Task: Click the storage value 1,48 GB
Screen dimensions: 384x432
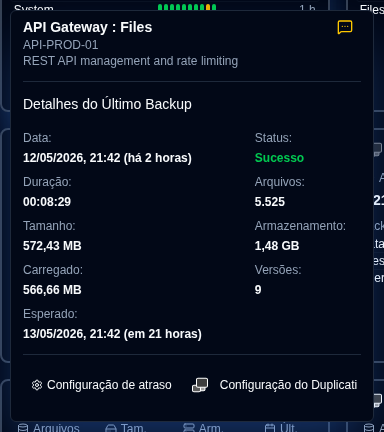Action: point(277,246)
